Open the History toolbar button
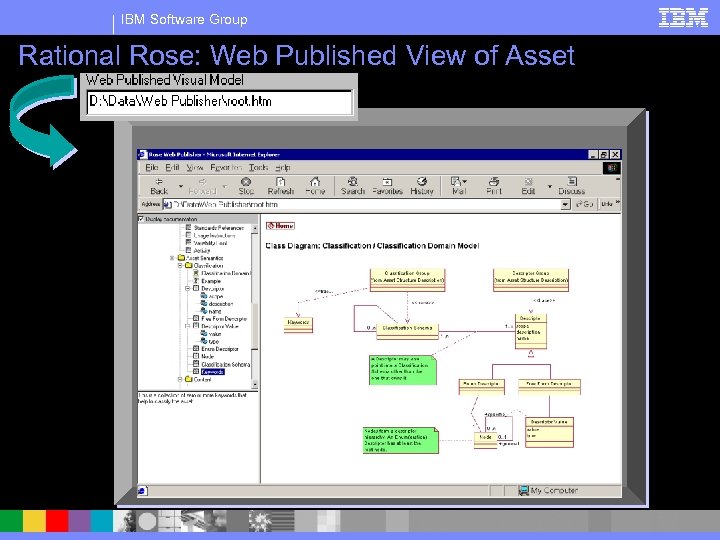 point(422,186)
